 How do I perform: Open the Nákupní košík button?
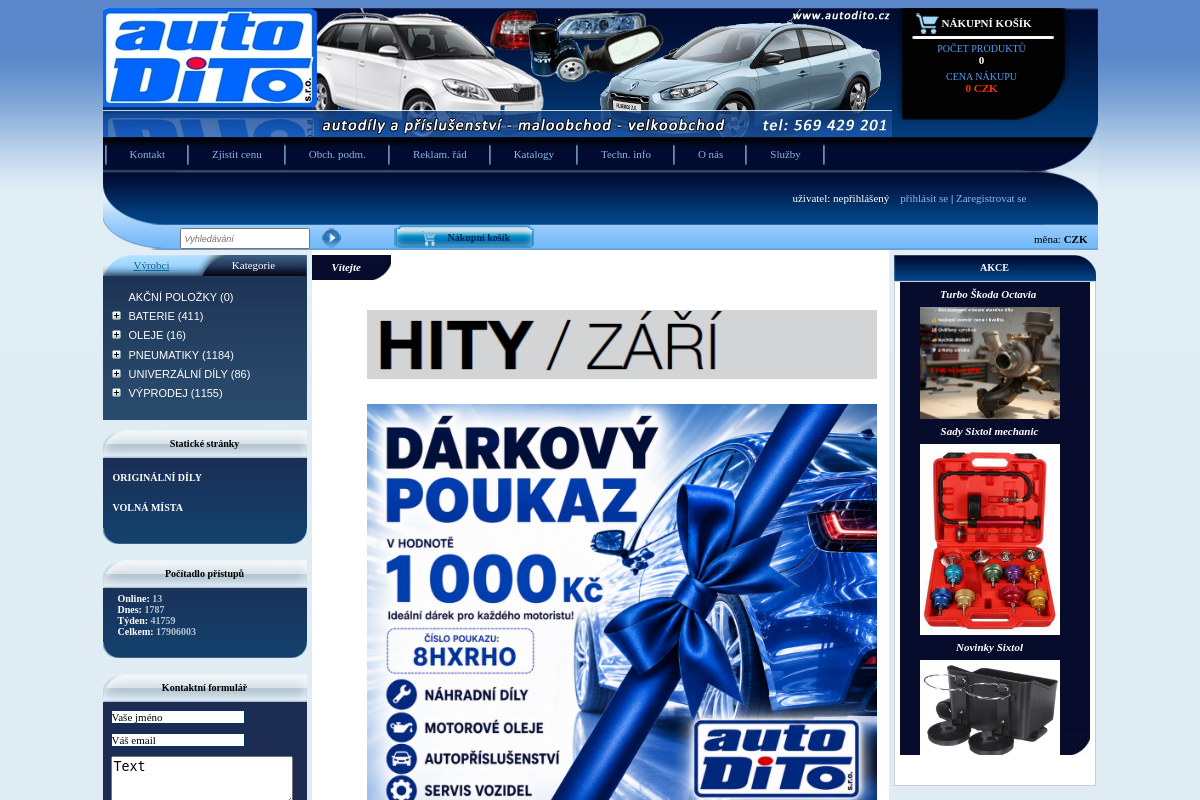(464, 237)
